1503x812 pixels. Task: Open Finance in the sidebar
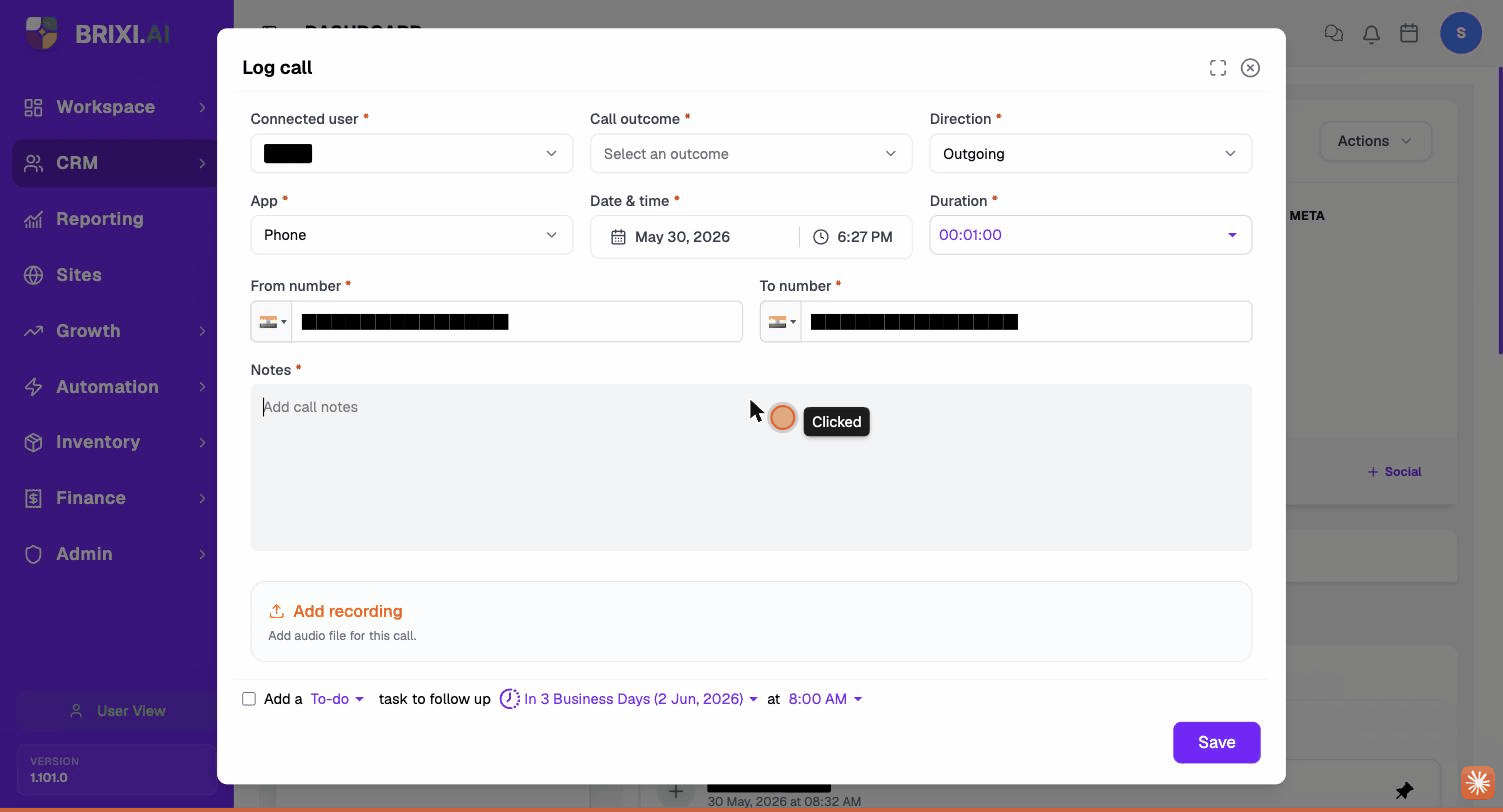coord(115,498)
